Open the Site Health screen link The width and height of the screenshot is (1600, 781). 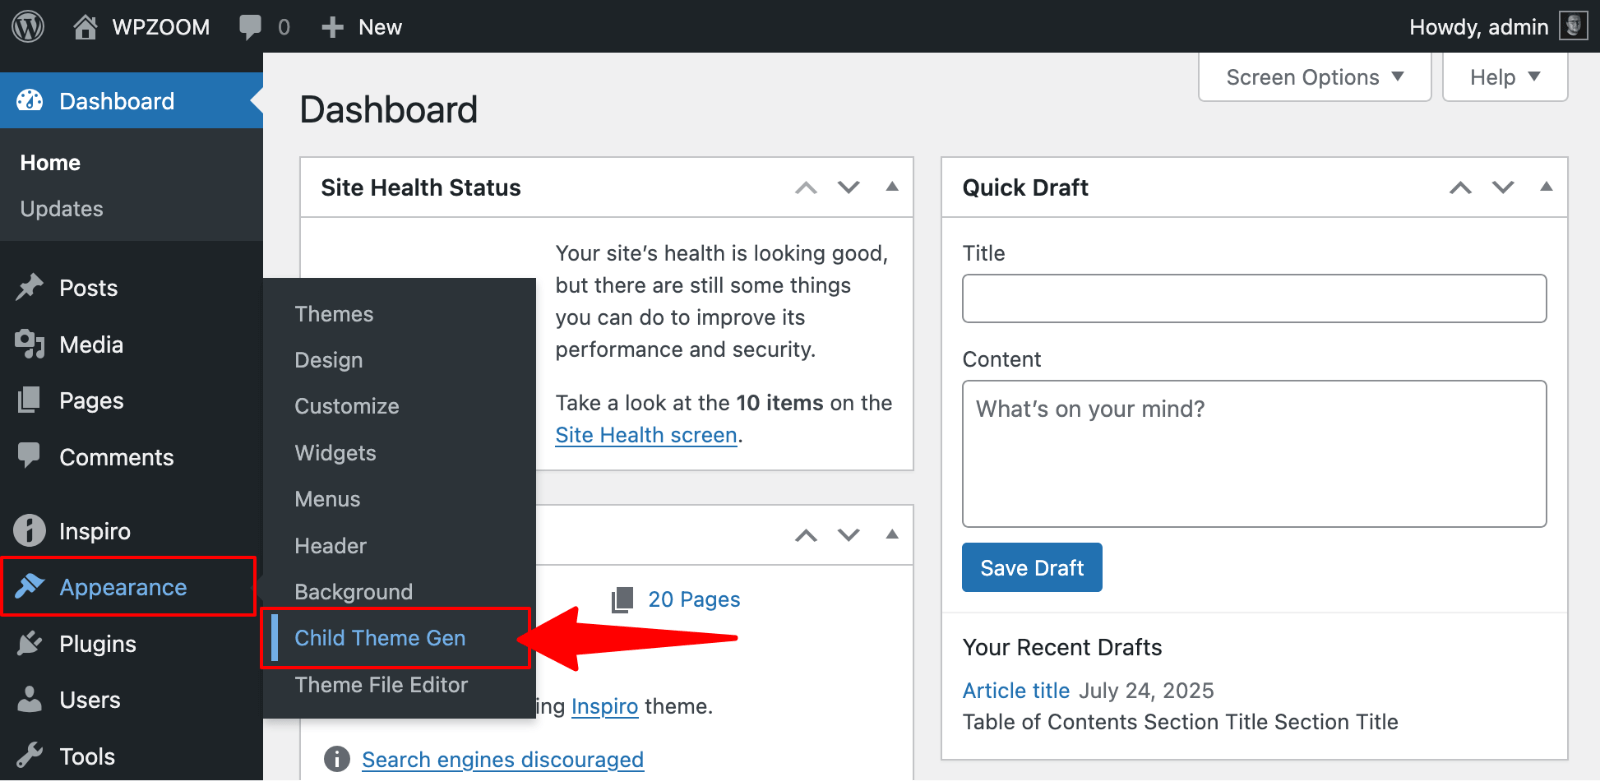tap(646, 435)
